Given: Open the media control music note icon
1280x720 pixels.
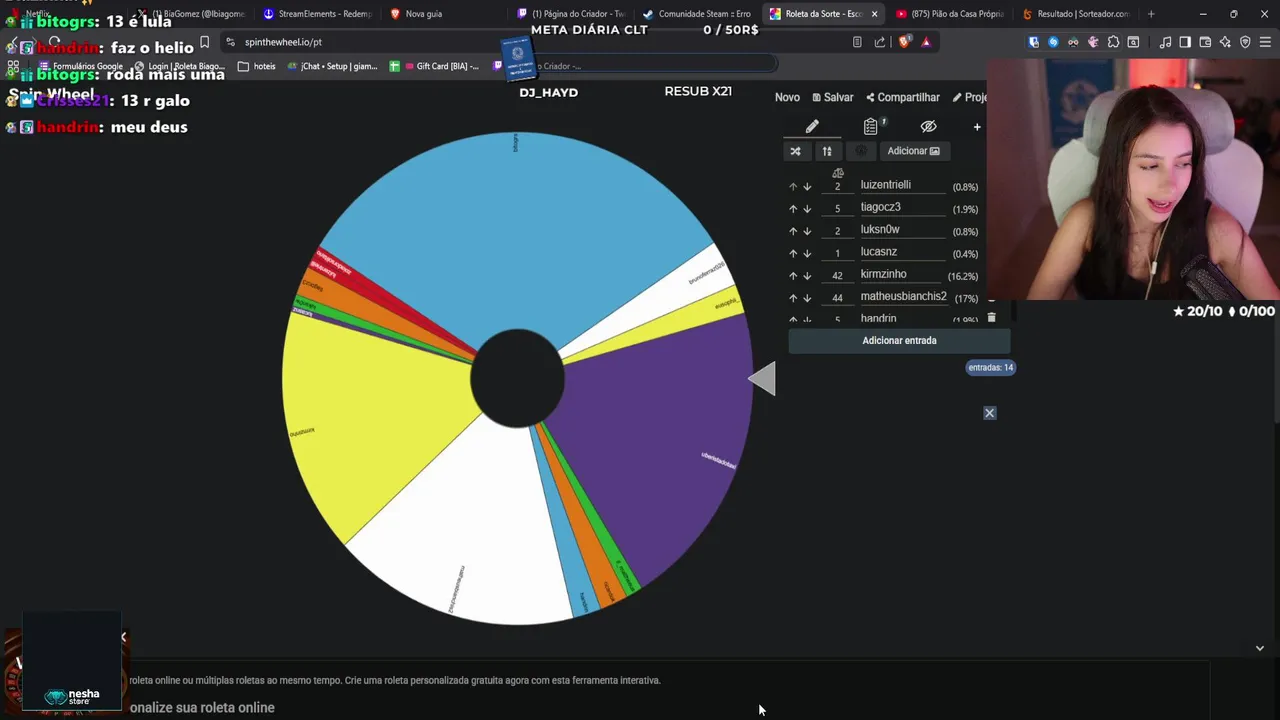Looking at the screenshot, I should 1165,42.
